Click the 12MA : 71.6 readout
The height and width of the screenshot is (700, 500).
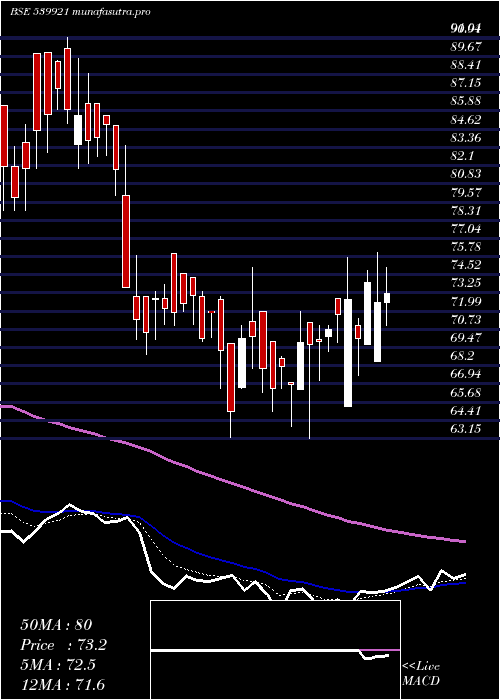[63, 685]
